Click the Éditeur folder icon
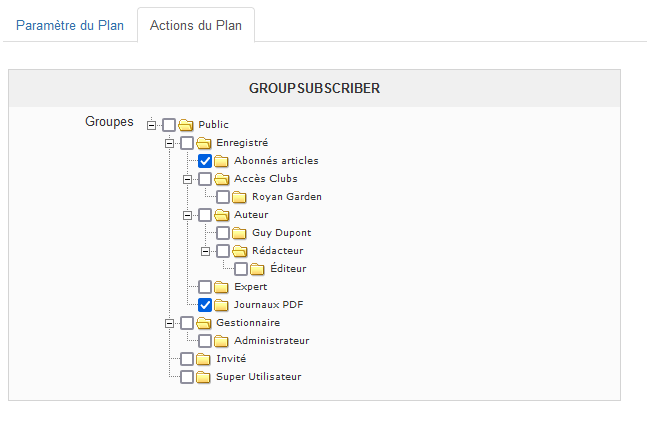This screenshot has width=647, height=425. point(258,269)
